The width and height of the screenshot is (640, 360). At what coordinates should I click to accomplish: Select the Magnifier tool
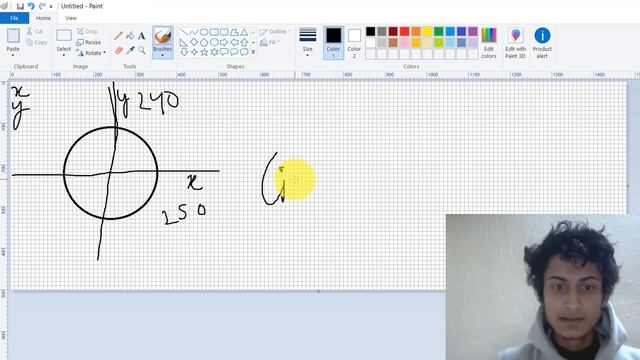tap(141, 51)
